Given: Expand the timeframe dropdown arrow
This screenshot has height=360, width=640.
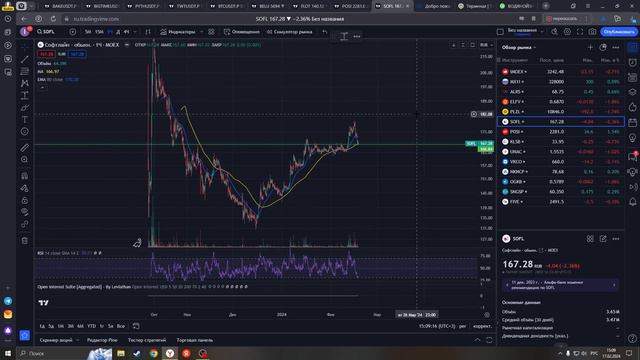Looking at the screenshot, I should 135,31.
